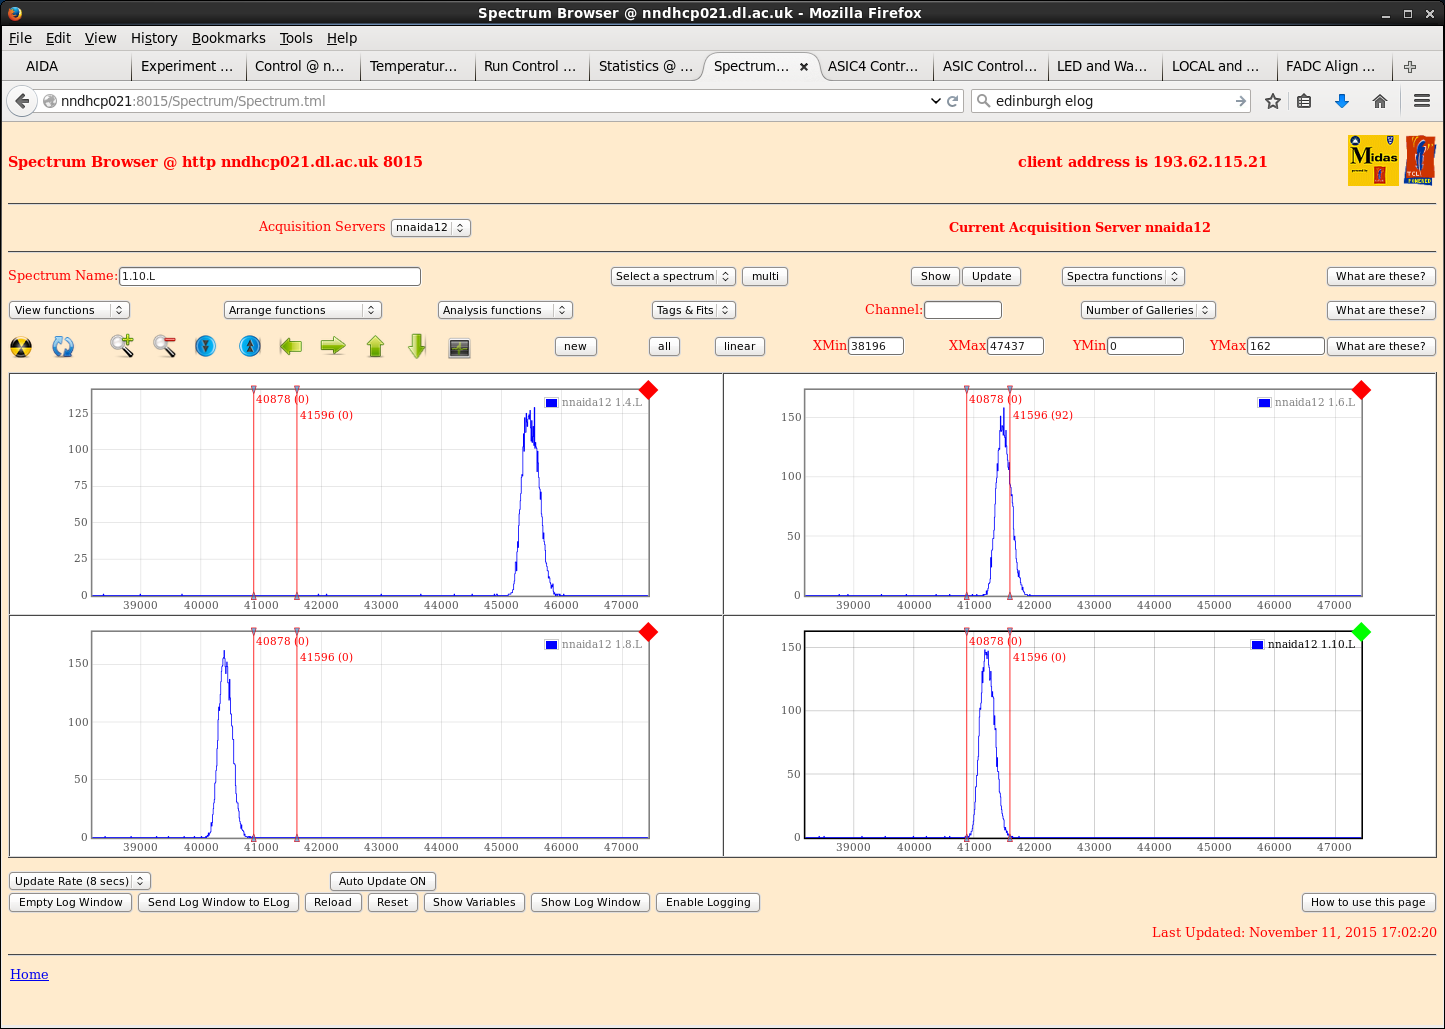Follow the Home link
This screenshot has height=1029, width=1445.
pos(29,974)
